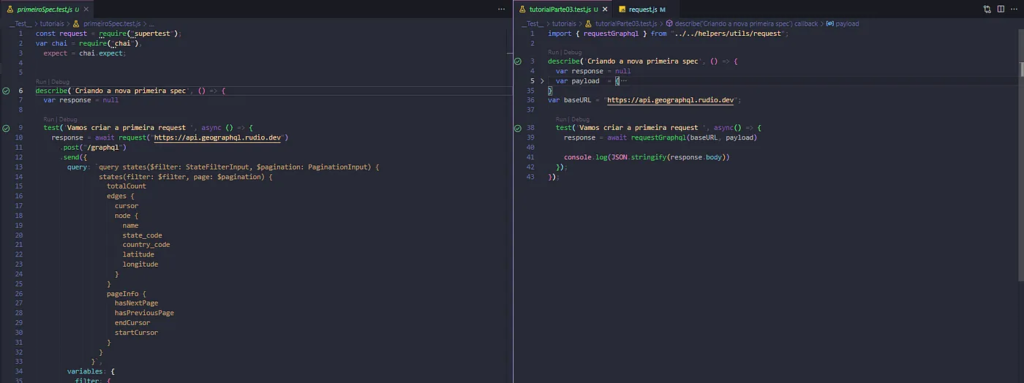
Task: Click 'var payload' on line 5
Action: [x=577, y=81]
